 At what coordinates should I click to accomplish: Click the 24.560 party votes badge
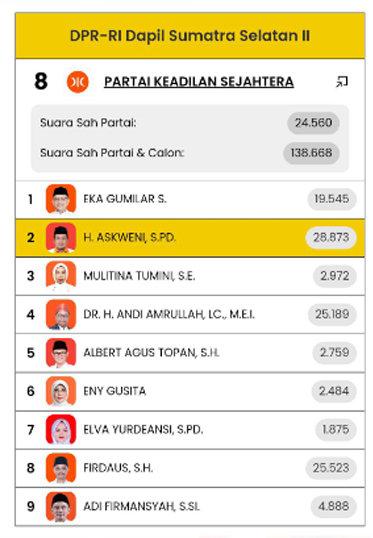pyautogui.click(x=313, y=123)
